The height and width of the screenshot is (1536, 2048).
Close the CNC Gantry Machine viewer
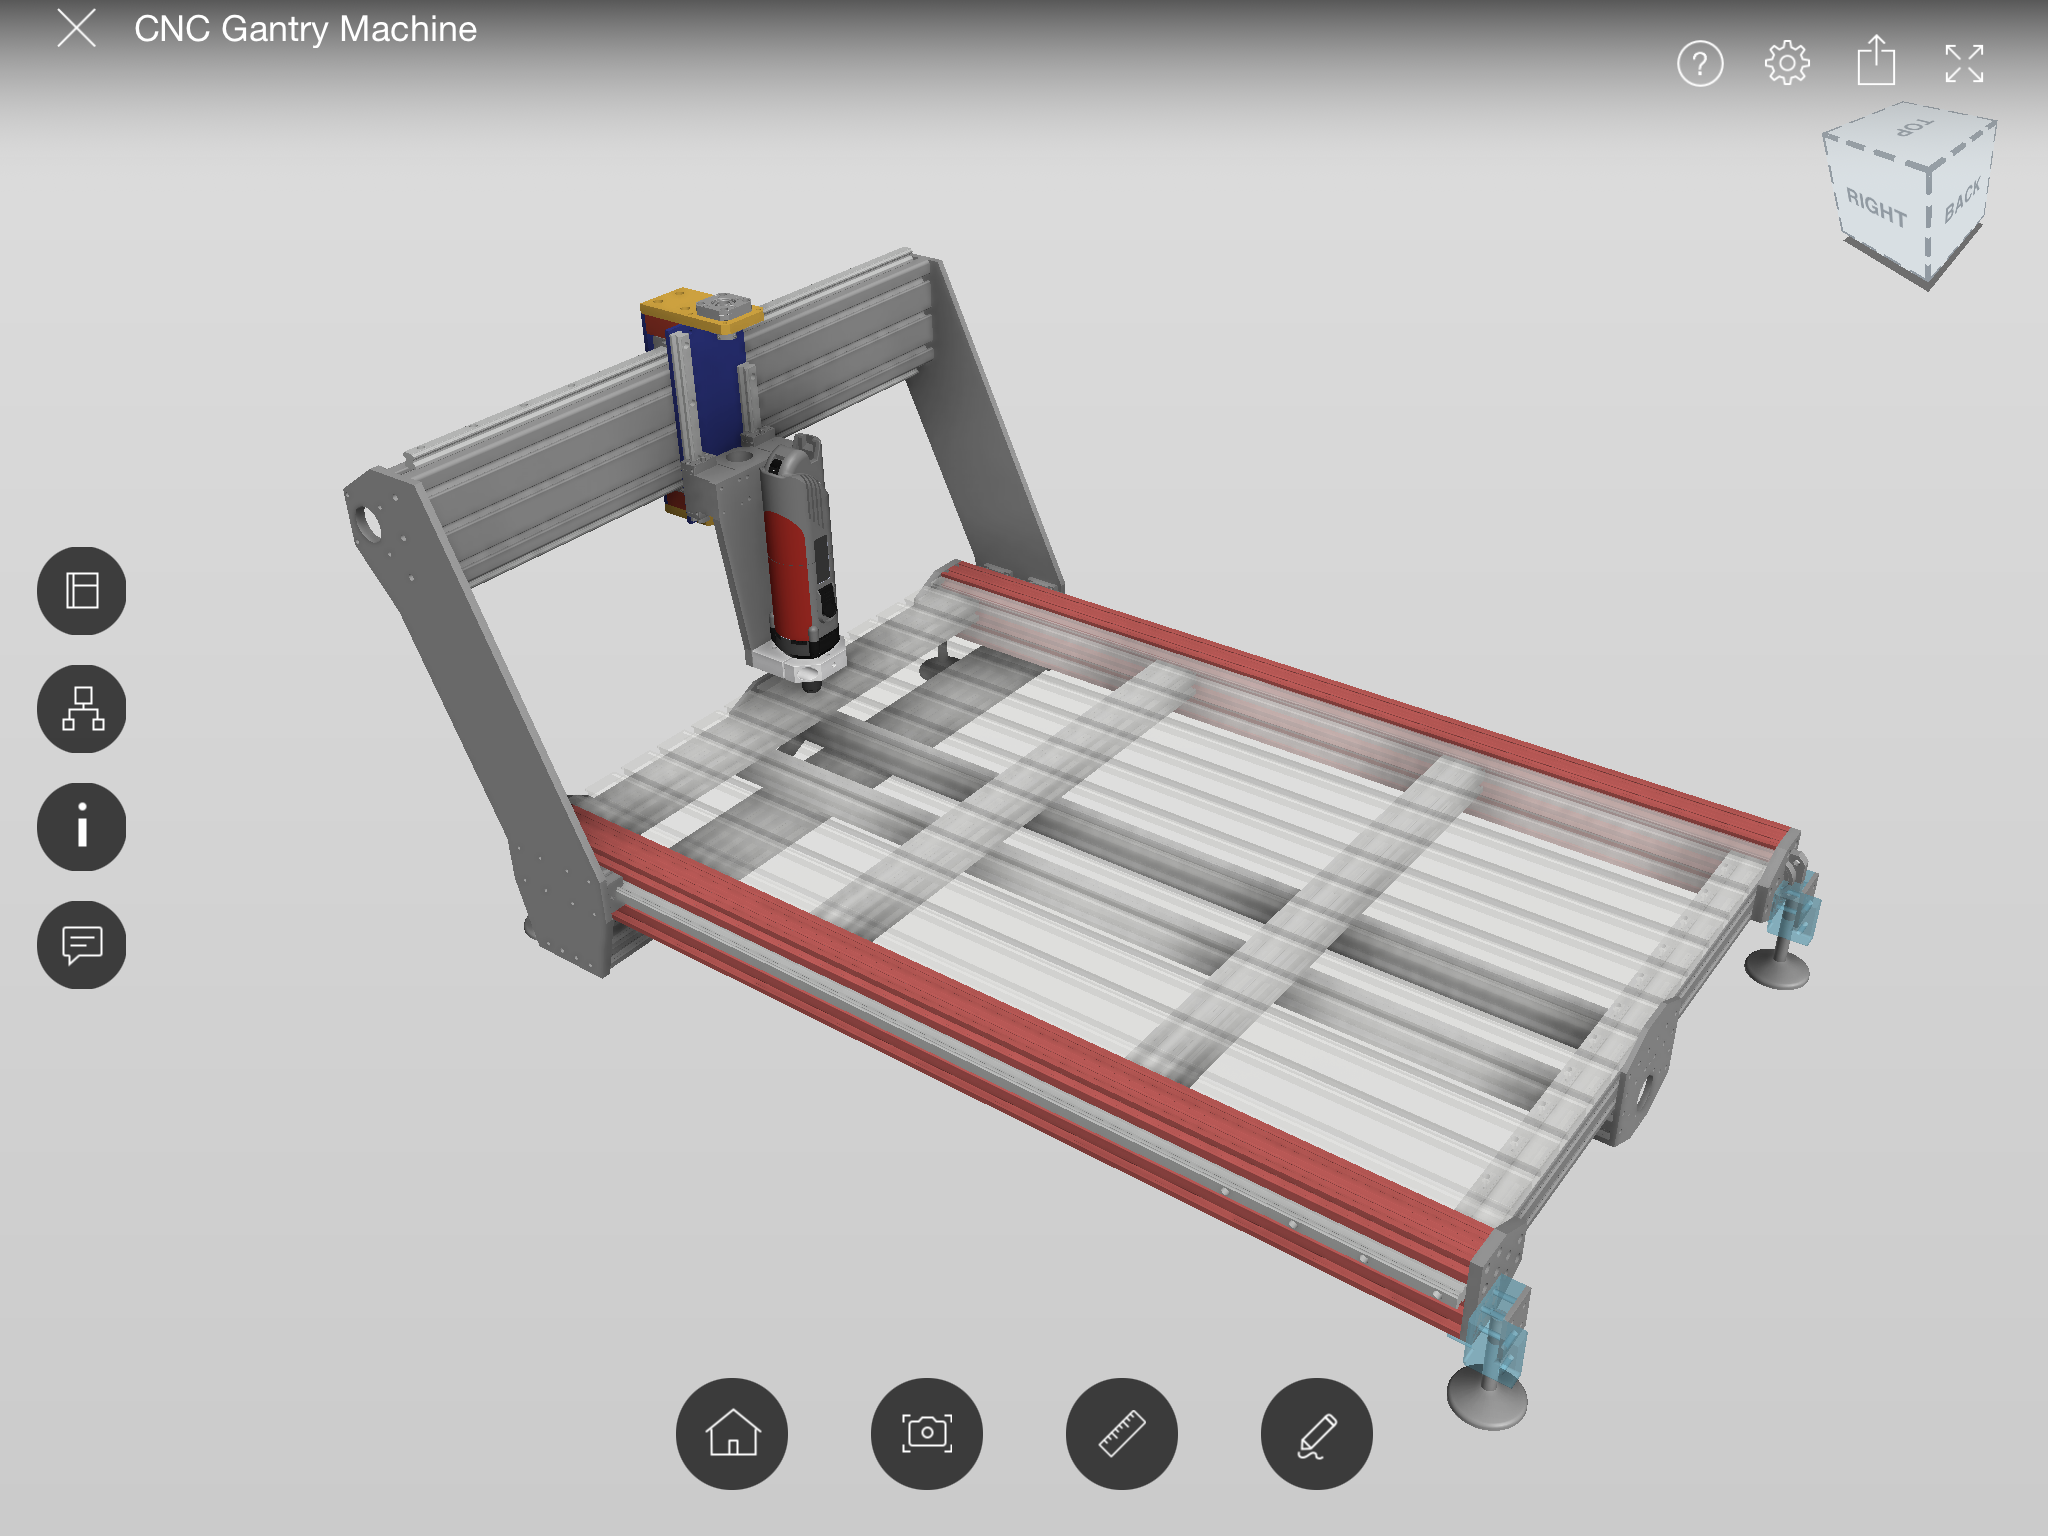pos(77,28)
